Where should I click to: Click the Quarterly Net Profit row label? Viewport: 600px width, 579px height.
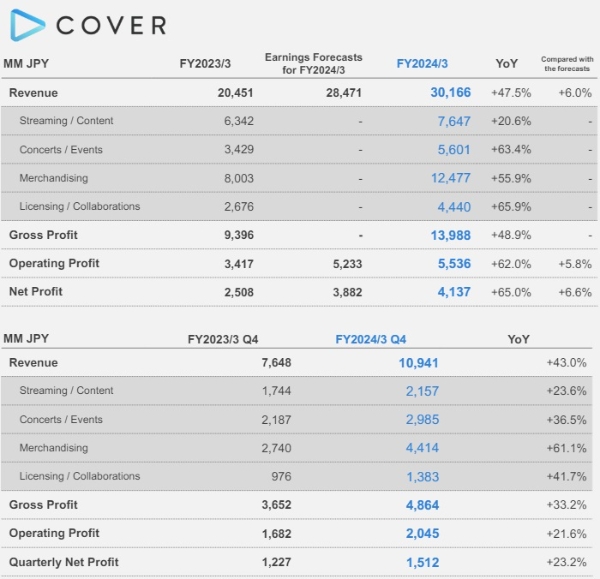[64, 562]
